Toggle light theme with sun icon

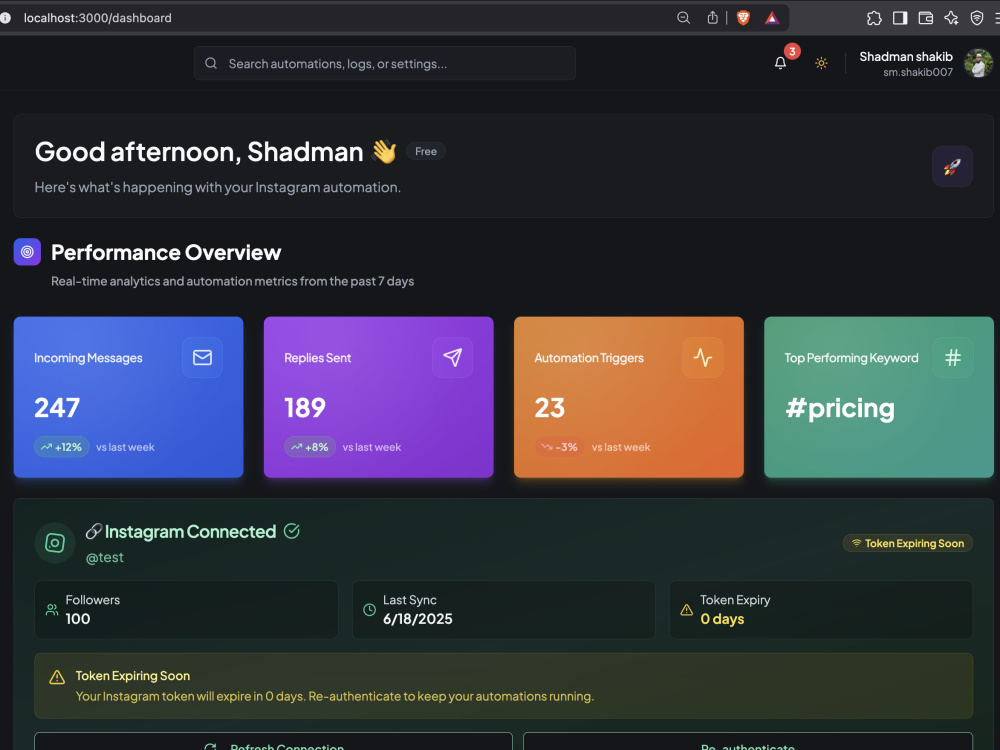[x=821, y=63]
